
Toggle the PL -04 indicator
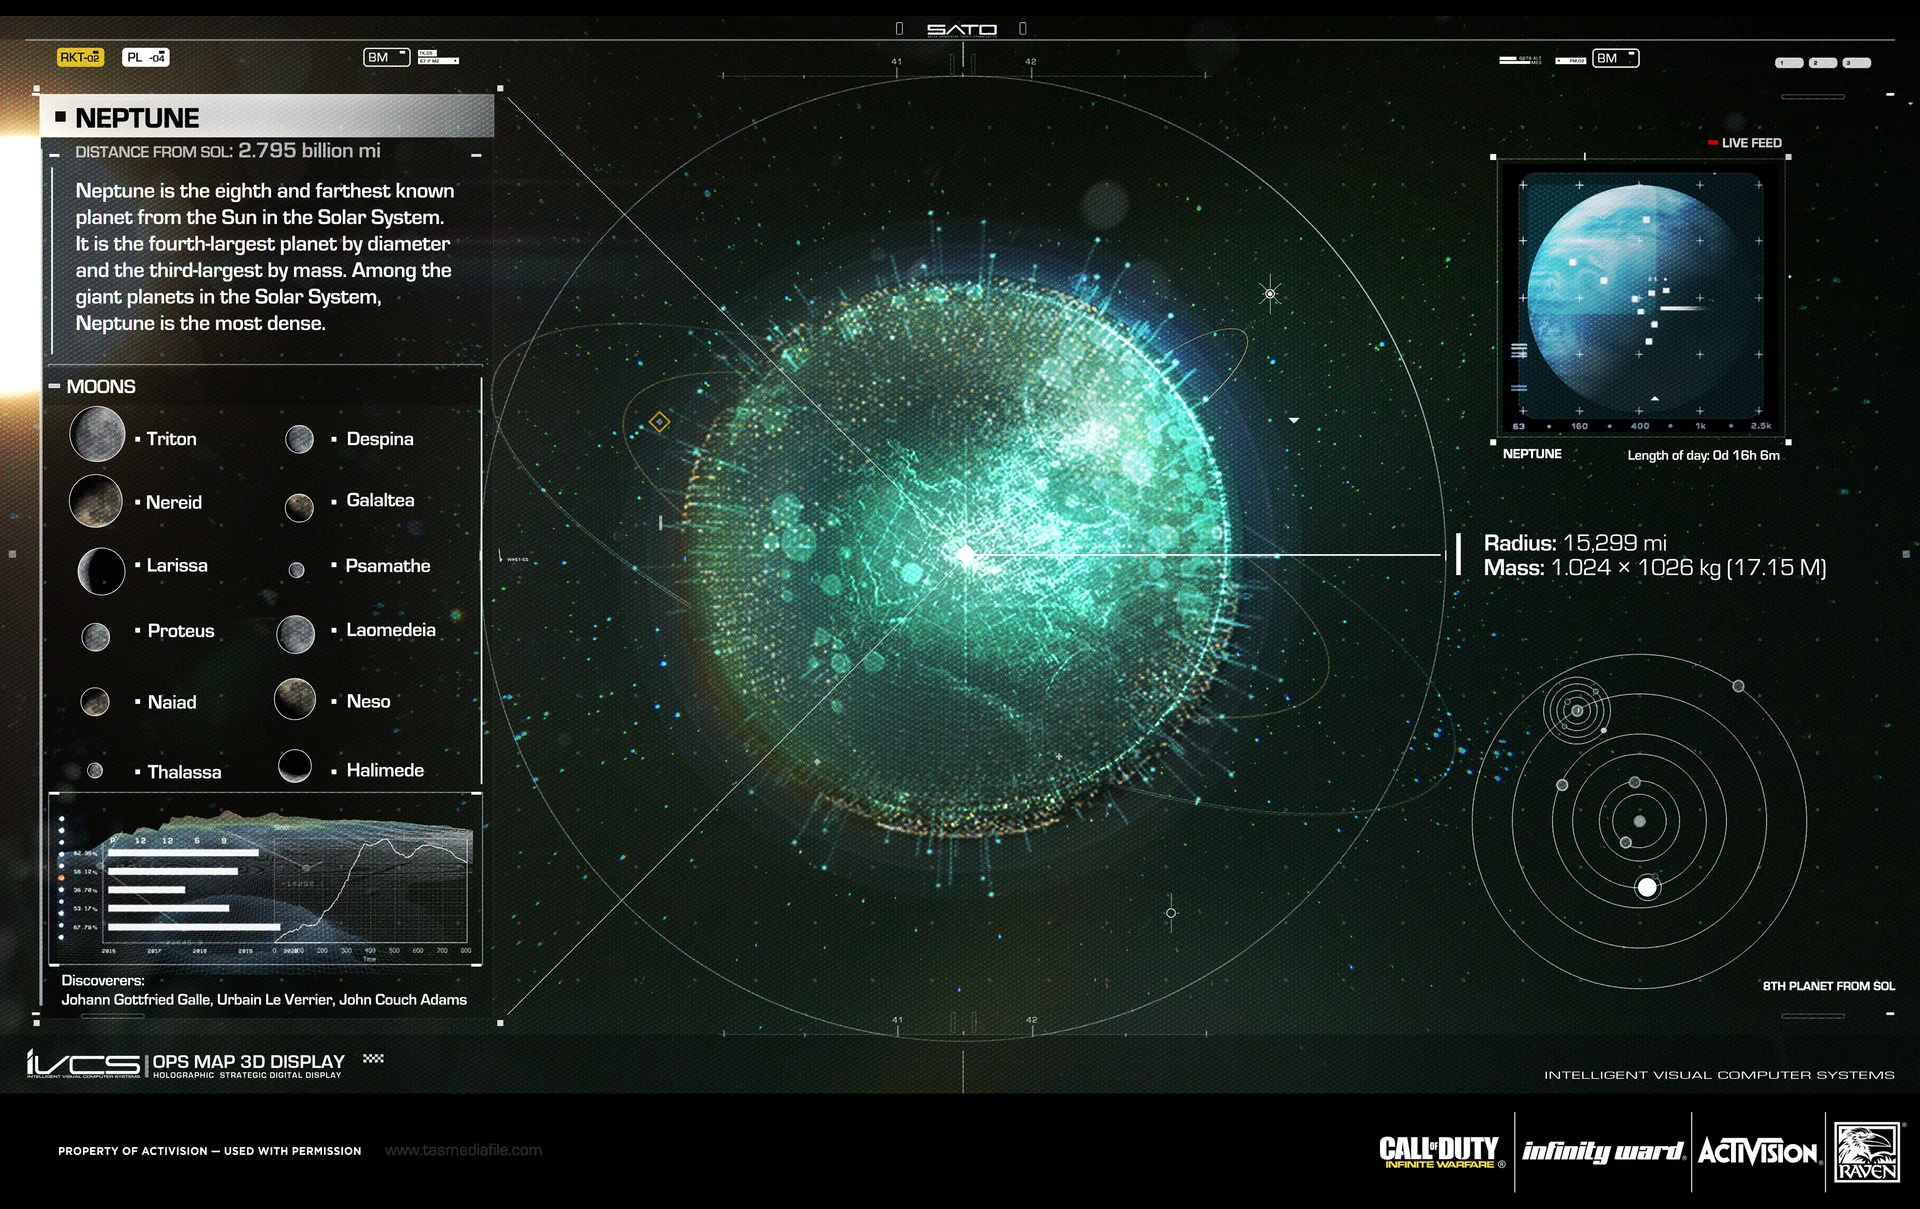144,57
